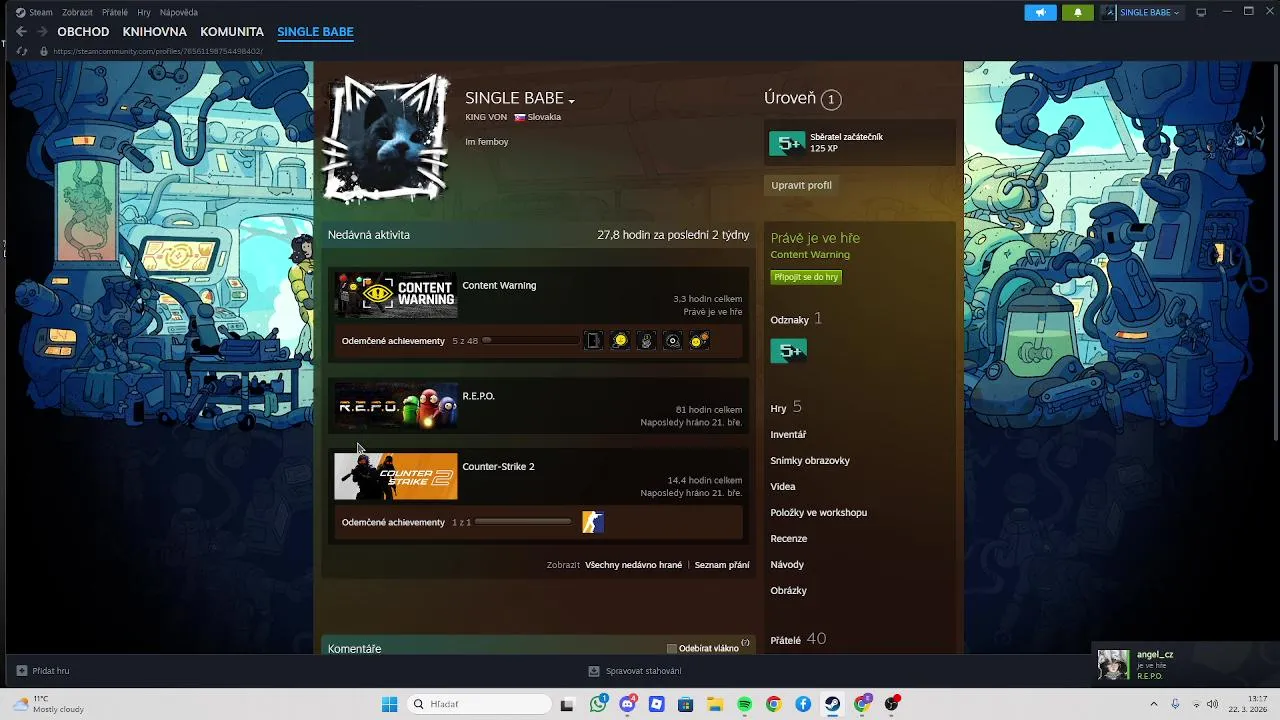Screen dimensions: 1280x720
Task: Open the 5+ badge under Odznaky
Action: [788, 350]
